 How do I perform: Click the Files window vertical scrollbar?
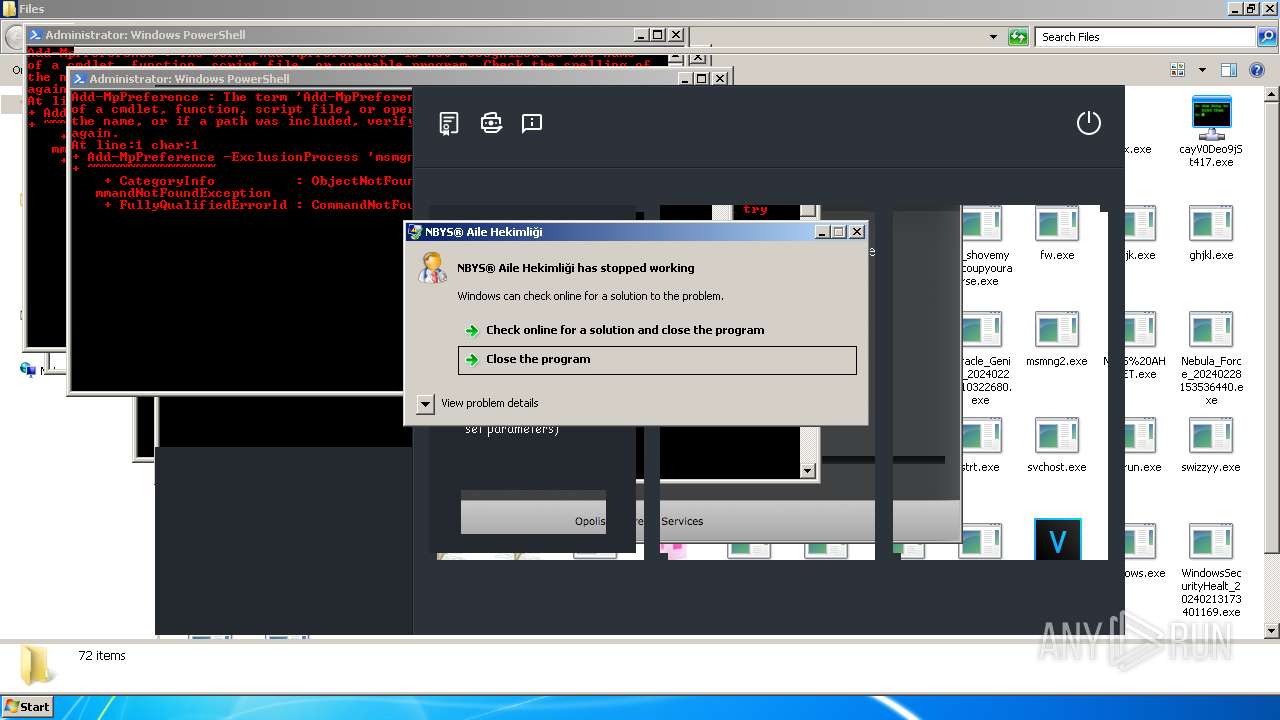coord(1272,360)
